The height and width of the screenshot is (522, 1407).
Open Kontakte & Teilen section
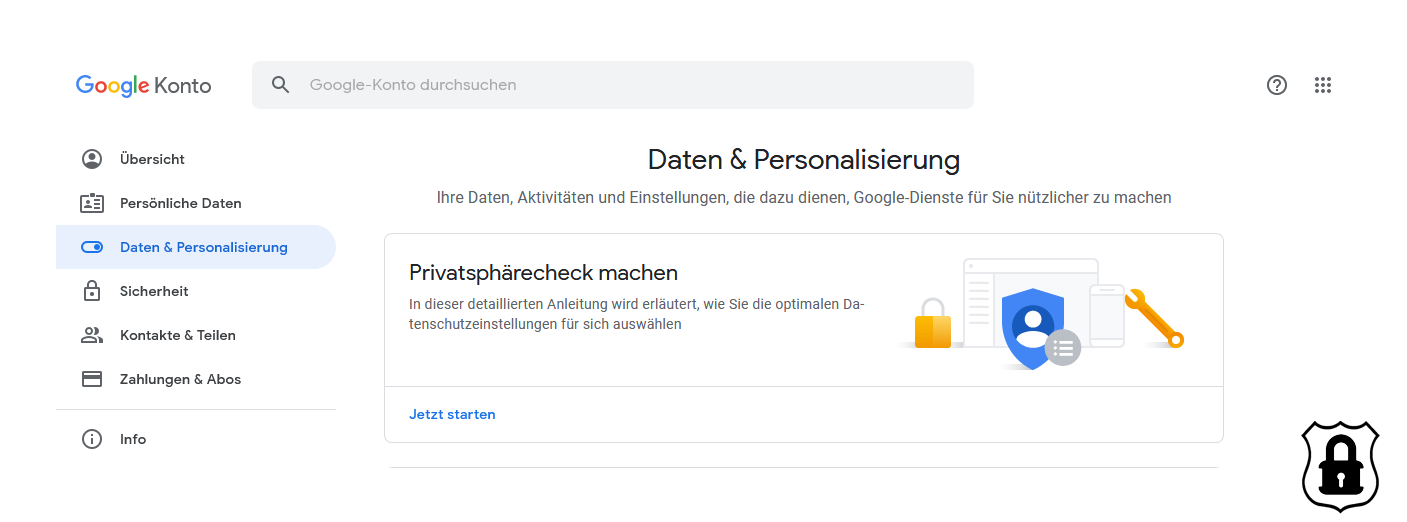pos(196,335)
